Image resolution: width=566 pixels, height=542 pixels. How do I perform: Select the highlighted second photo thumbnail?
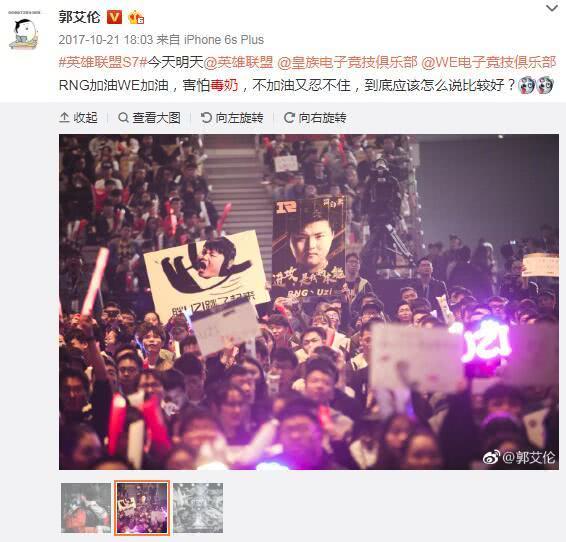tap(142, 508)
